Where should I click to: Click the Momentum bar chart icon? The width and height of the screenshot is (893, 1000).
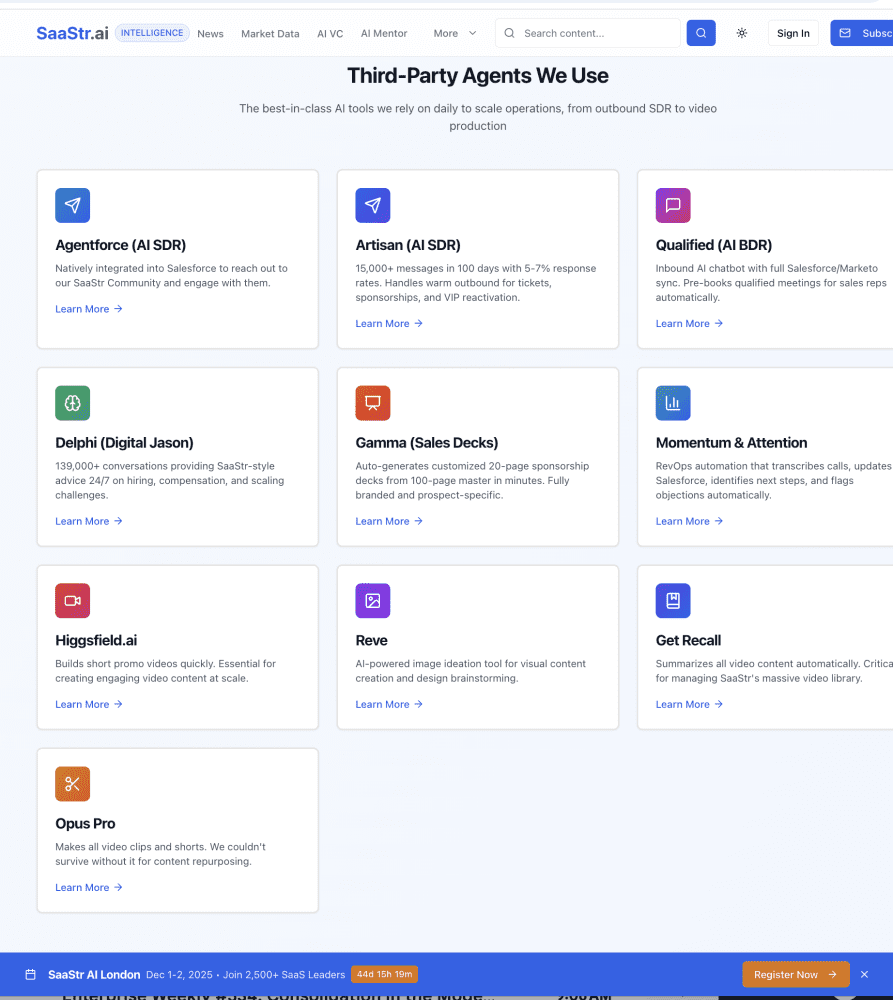(673, 403)
